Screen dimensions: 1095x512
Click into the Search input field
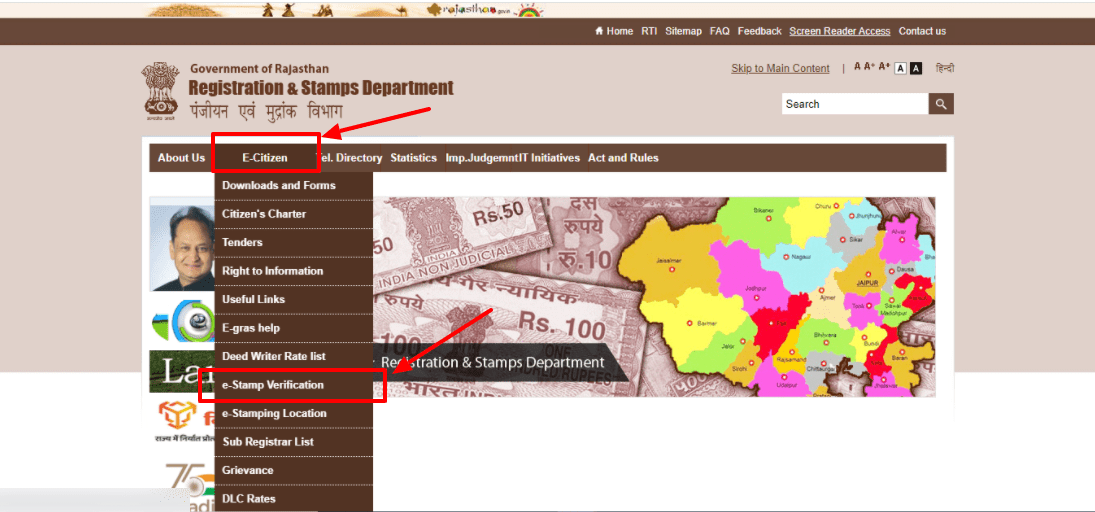point(855,104)
